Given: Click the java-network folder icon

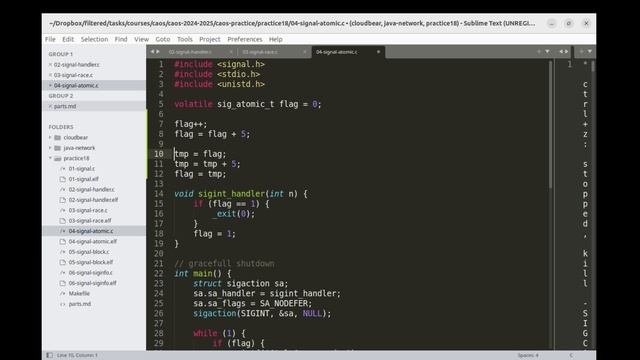Looking at the screenshot, I should point(58,148).
